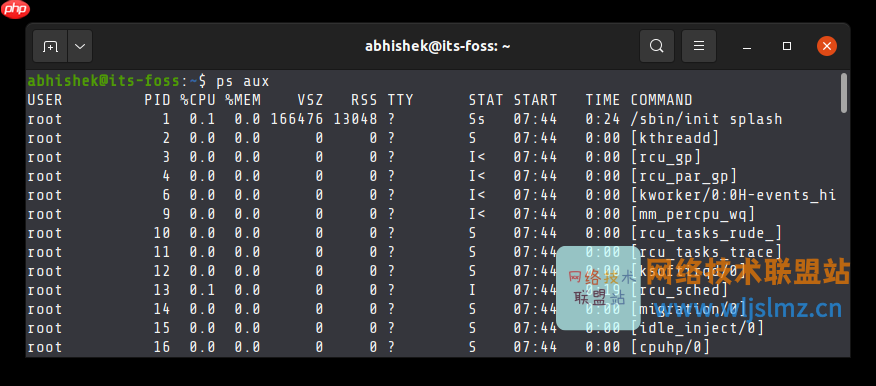Open the hamburger menu
The width and height of the screenshot is (876, 386).
(699, 46)
